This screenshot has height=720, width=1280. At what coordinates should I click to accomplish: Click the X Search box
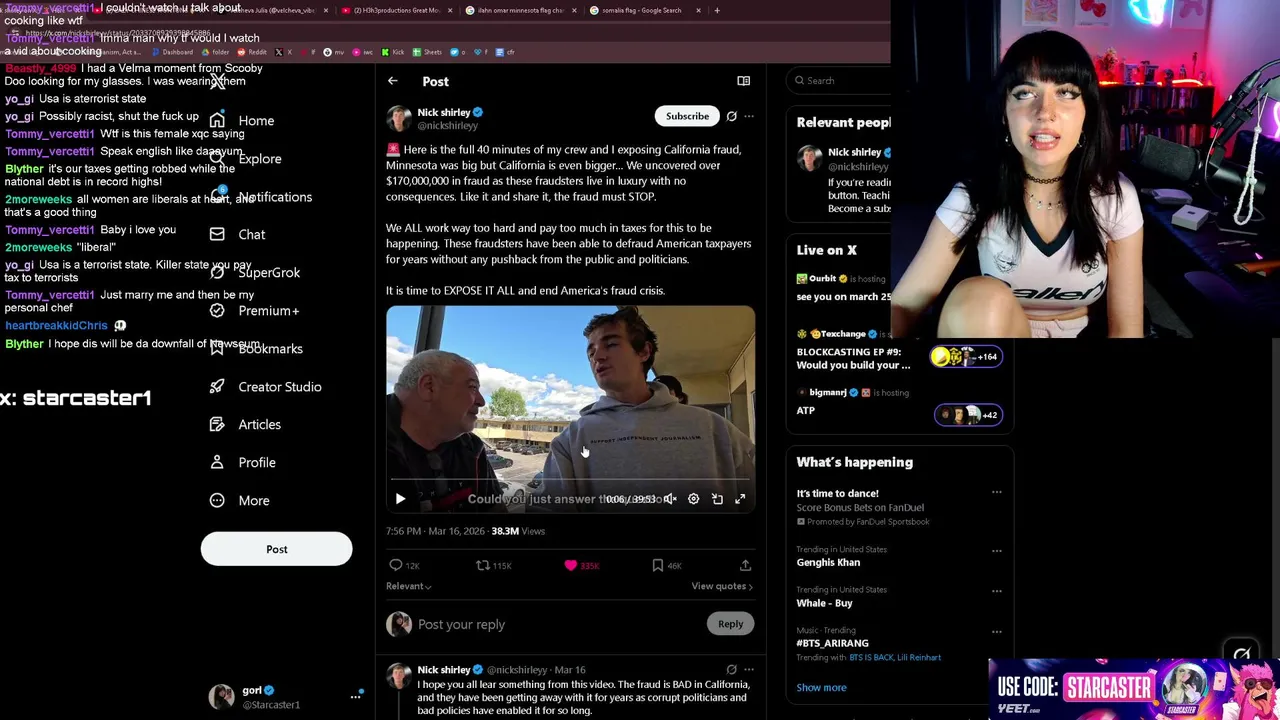[840, 81]
